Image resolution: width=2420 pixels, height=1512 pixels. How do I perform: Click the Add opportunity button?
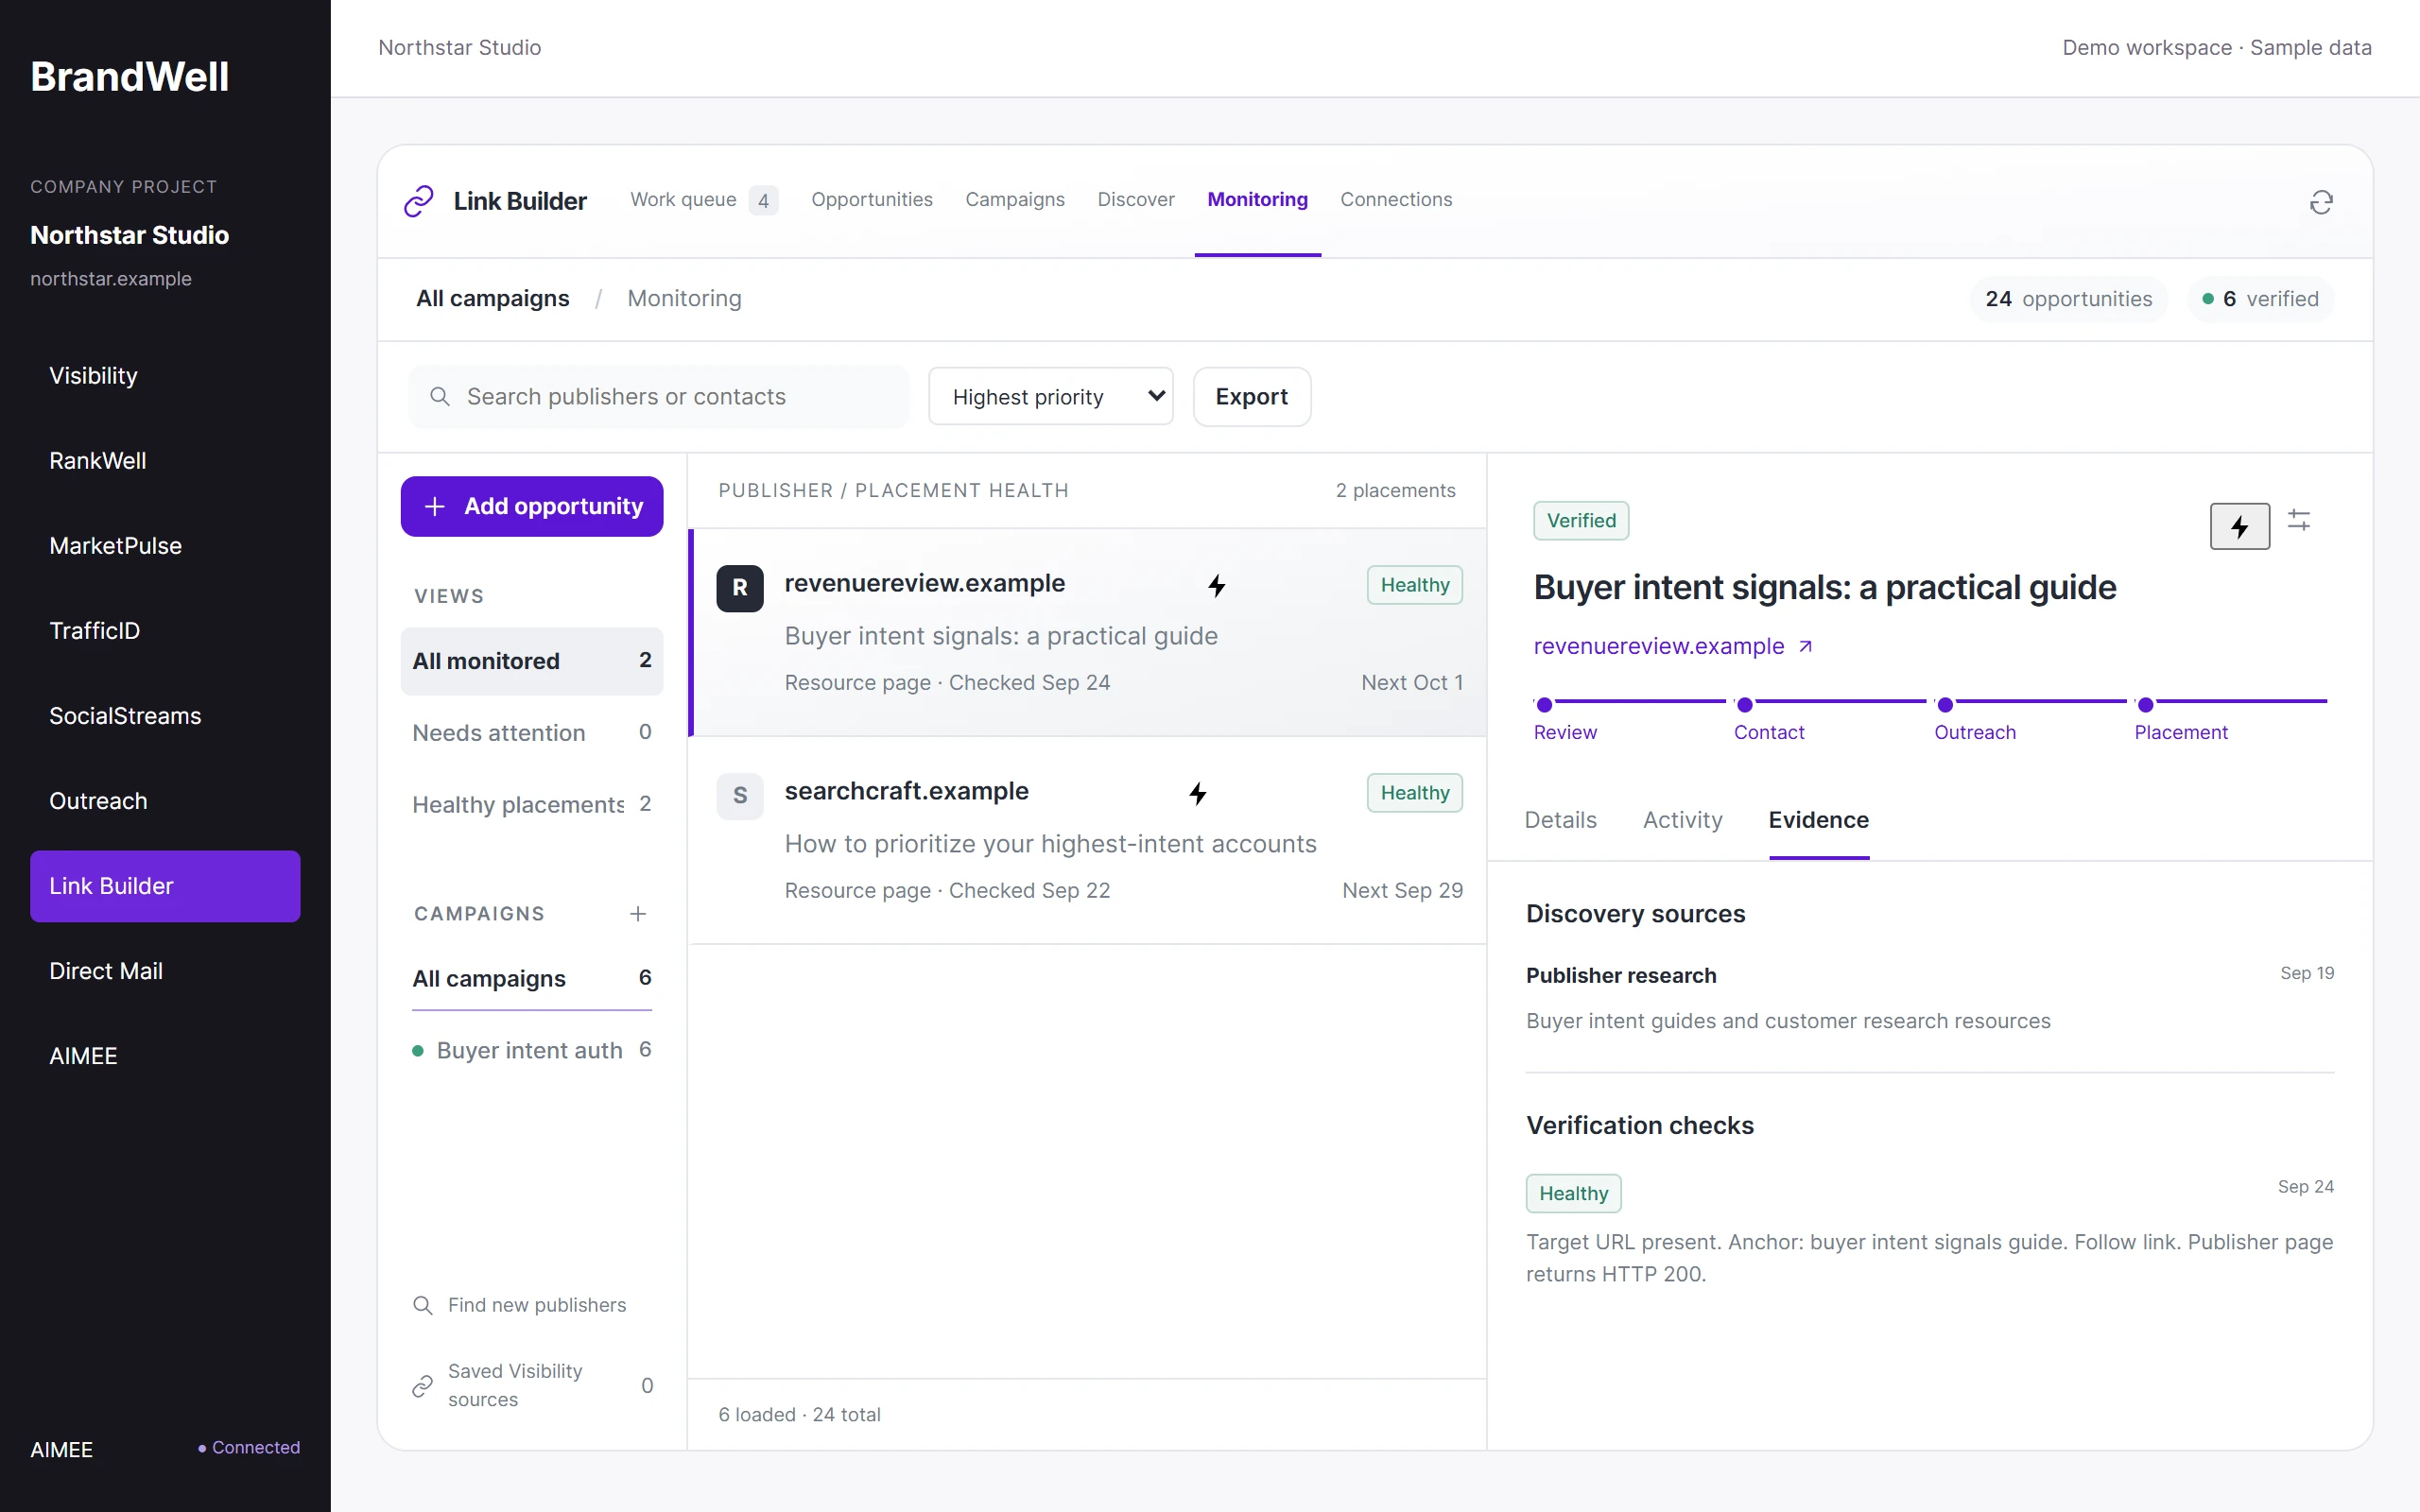(532, 506)
